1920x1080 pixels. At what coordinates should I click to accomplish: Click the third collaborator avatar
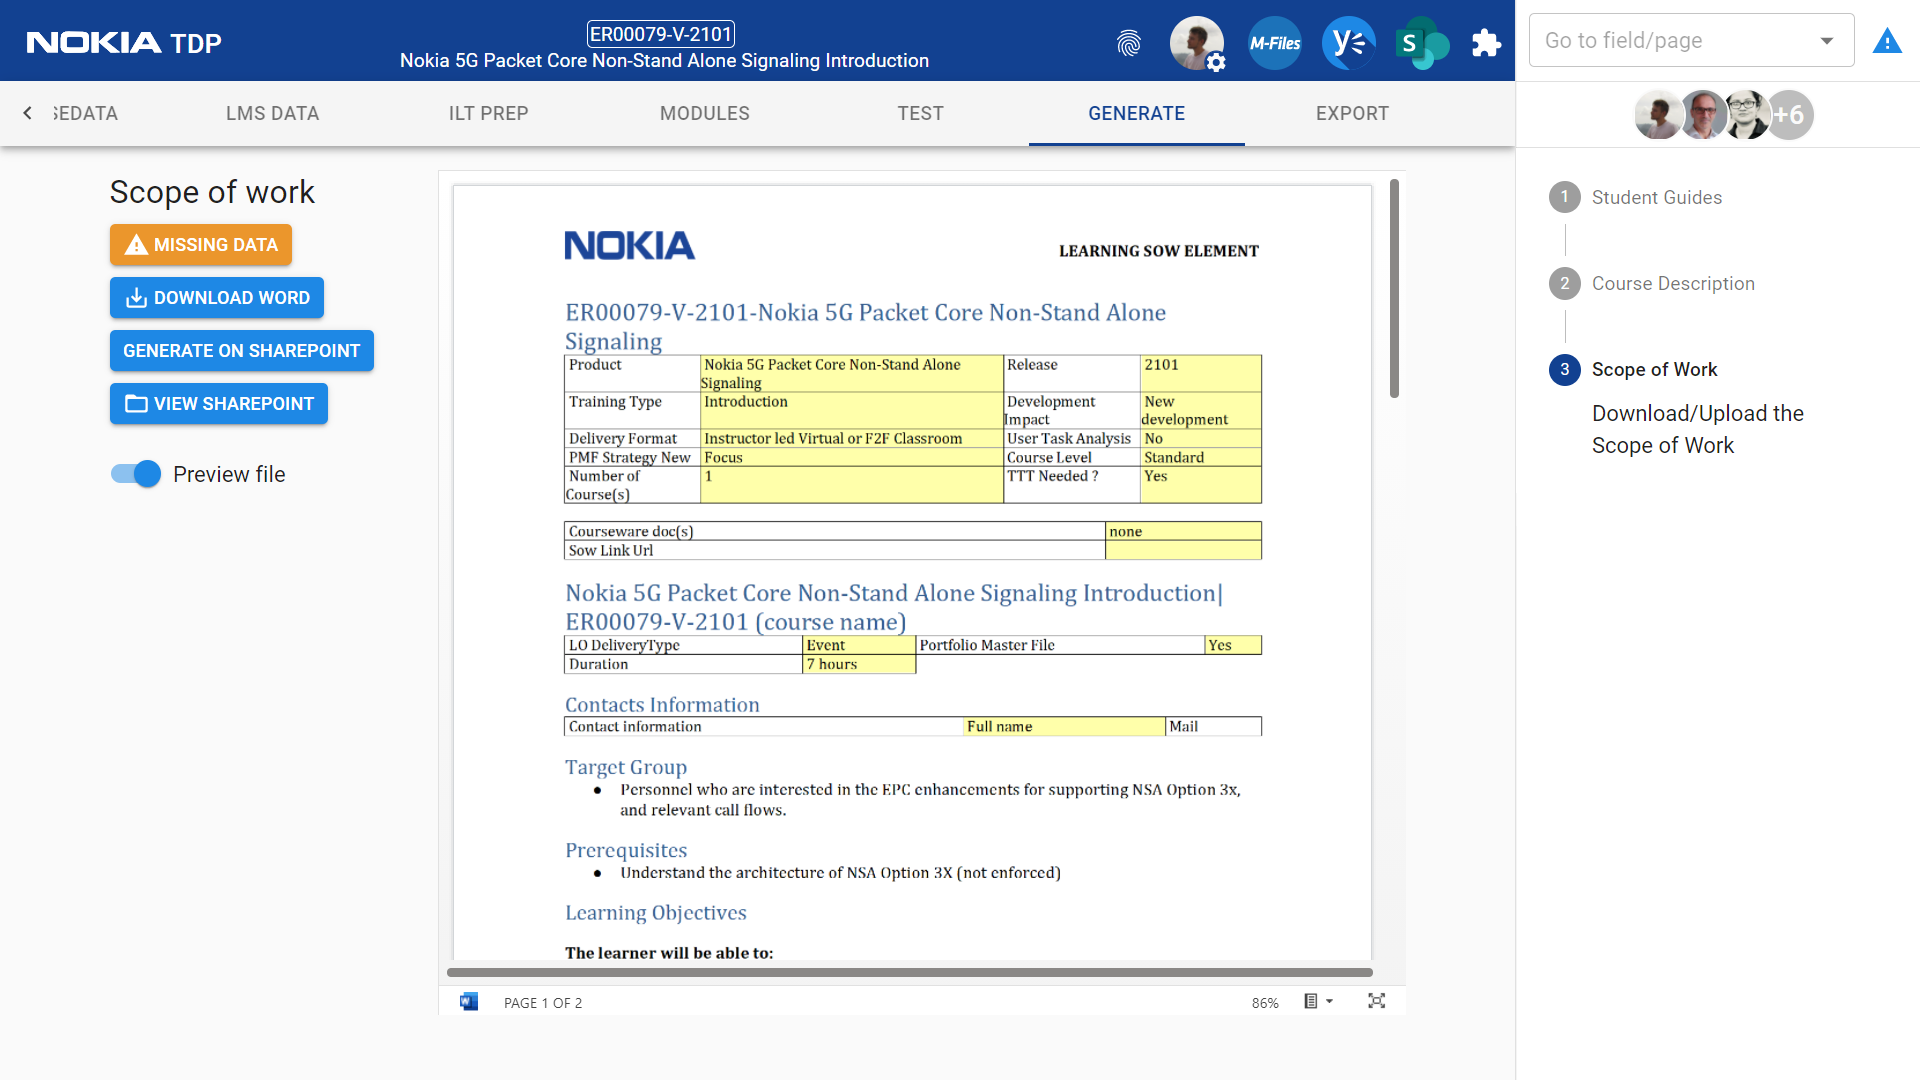[1746, 115]
